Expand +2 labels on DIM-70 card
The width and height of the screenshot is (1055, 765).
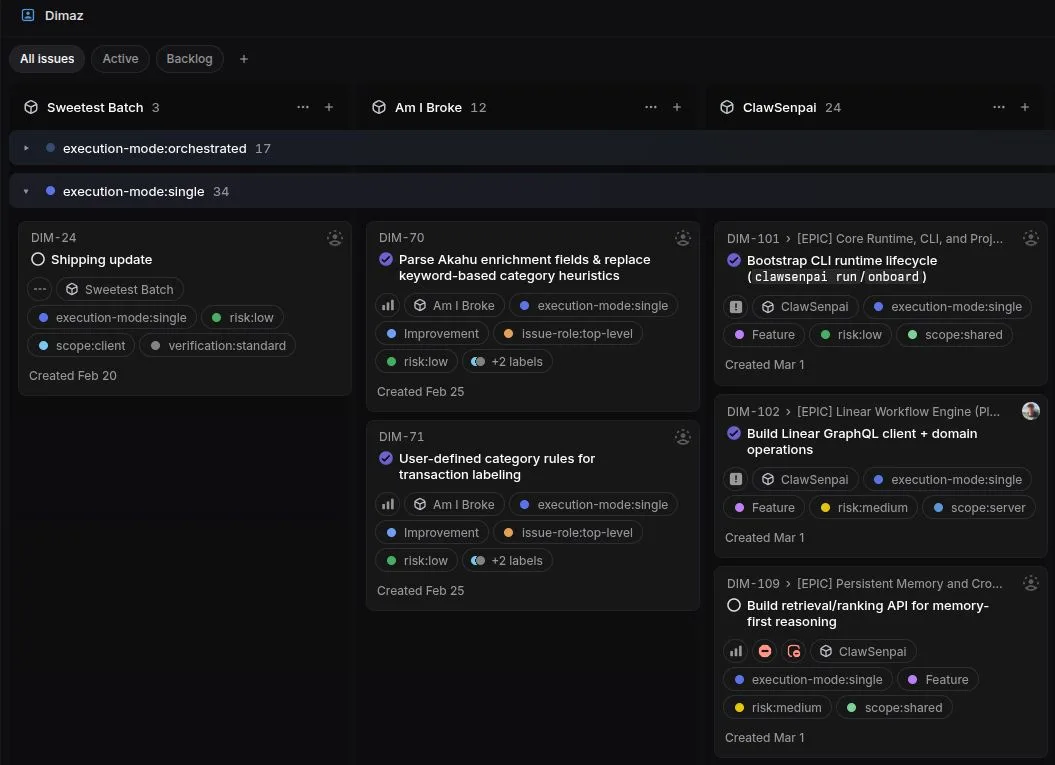[507, 361]
